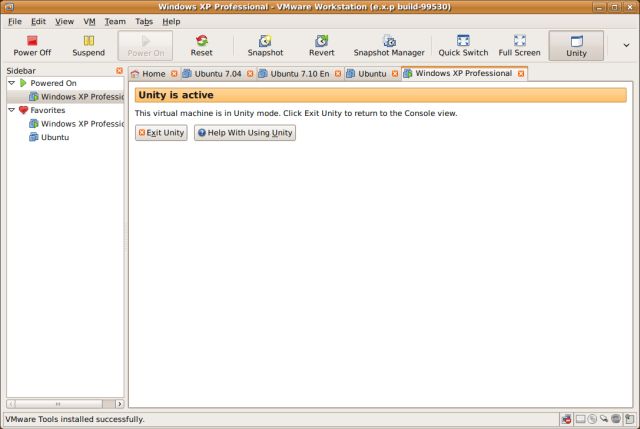This screenshot has height=429, width=640.
Task: Take a Snapshot using the toolbar
Action: (265, 45)
